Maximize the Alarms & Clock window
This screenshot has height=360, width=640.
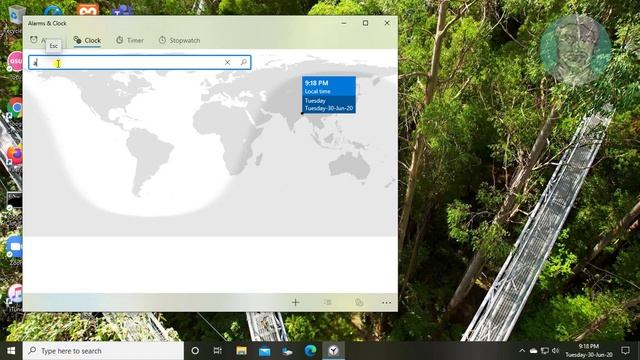(365, 23)
